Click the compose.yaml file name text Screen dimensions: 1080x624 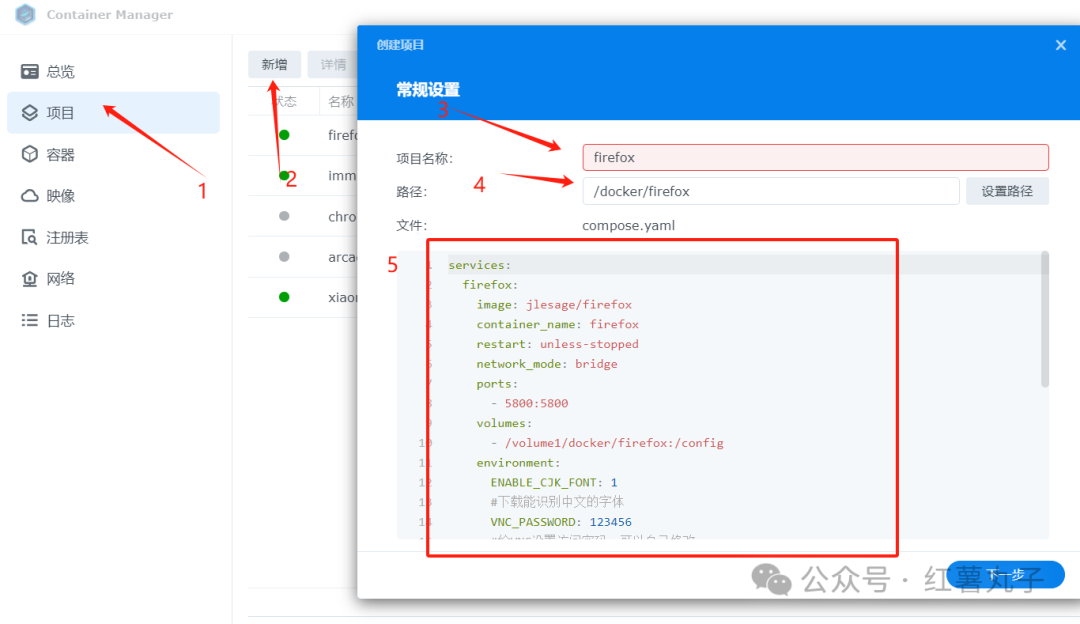click(628, 225)
